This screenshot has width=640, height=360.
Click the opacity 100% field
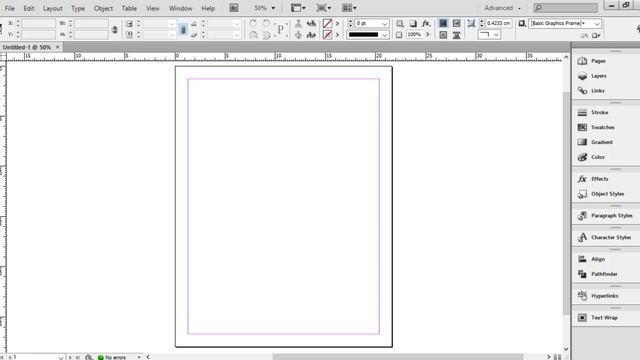[x=415, y=35]
